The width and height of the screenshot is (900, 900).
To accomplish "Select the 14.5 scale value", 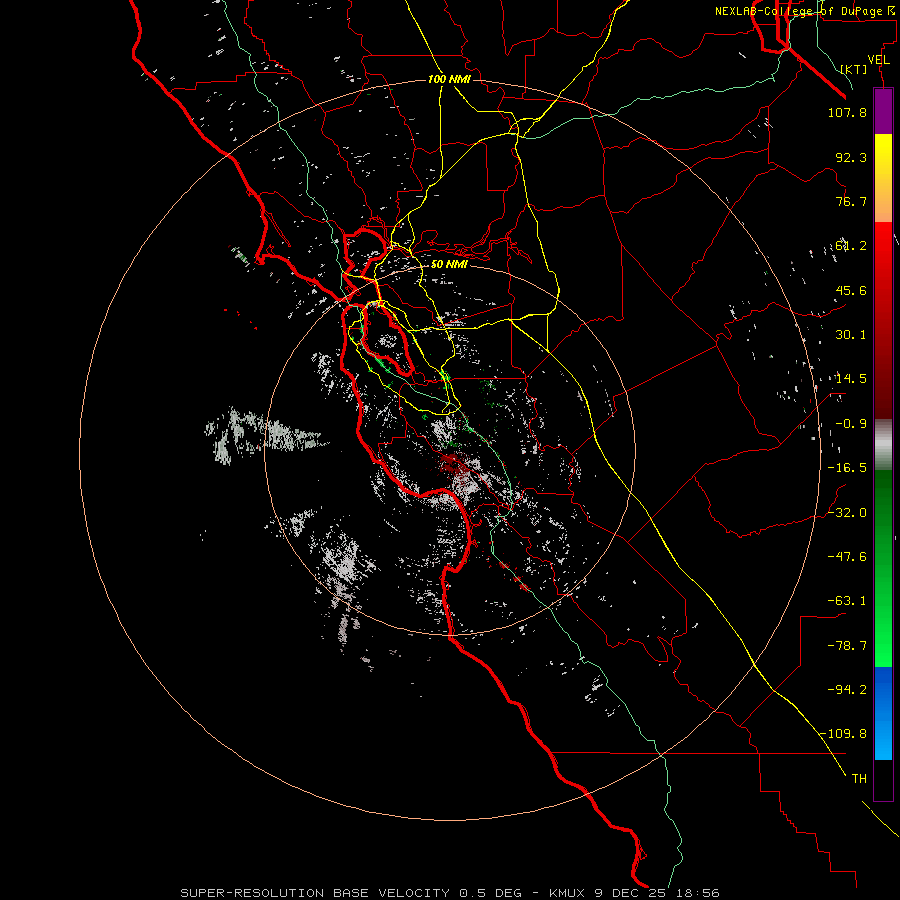I will [x=851, y=379].
